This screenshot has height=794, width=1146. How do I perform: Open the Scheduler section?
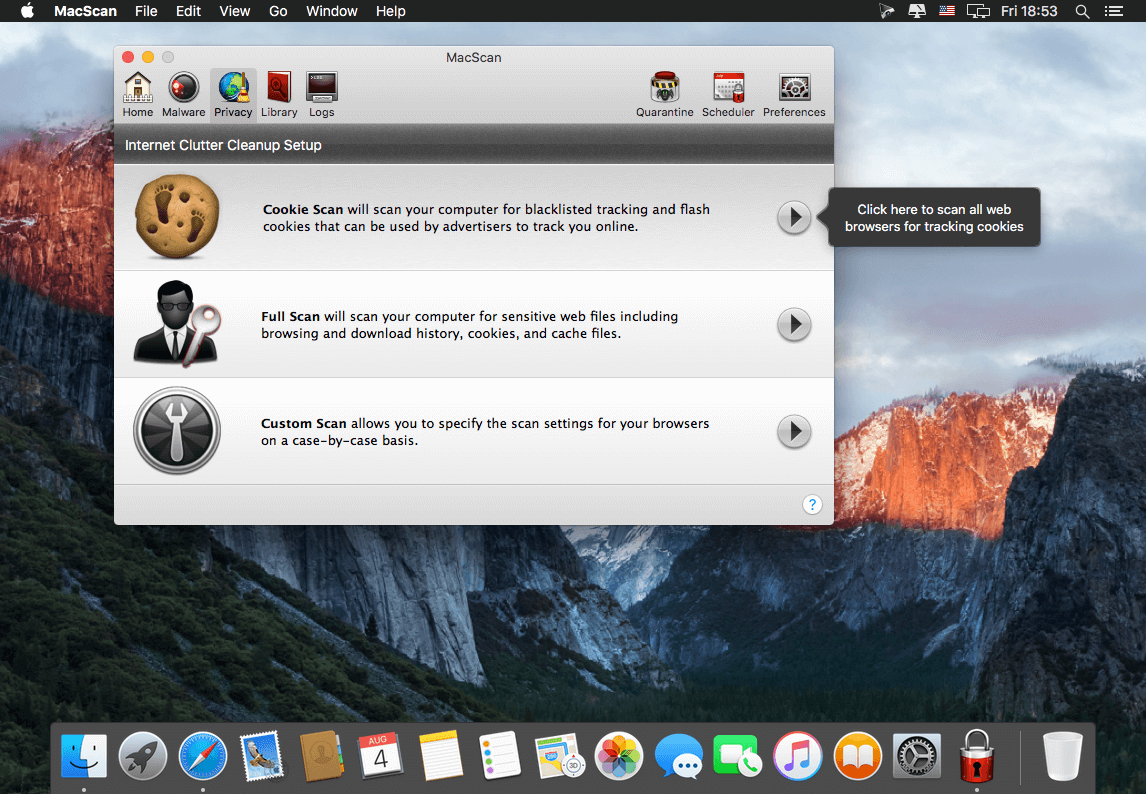(728, 95)
